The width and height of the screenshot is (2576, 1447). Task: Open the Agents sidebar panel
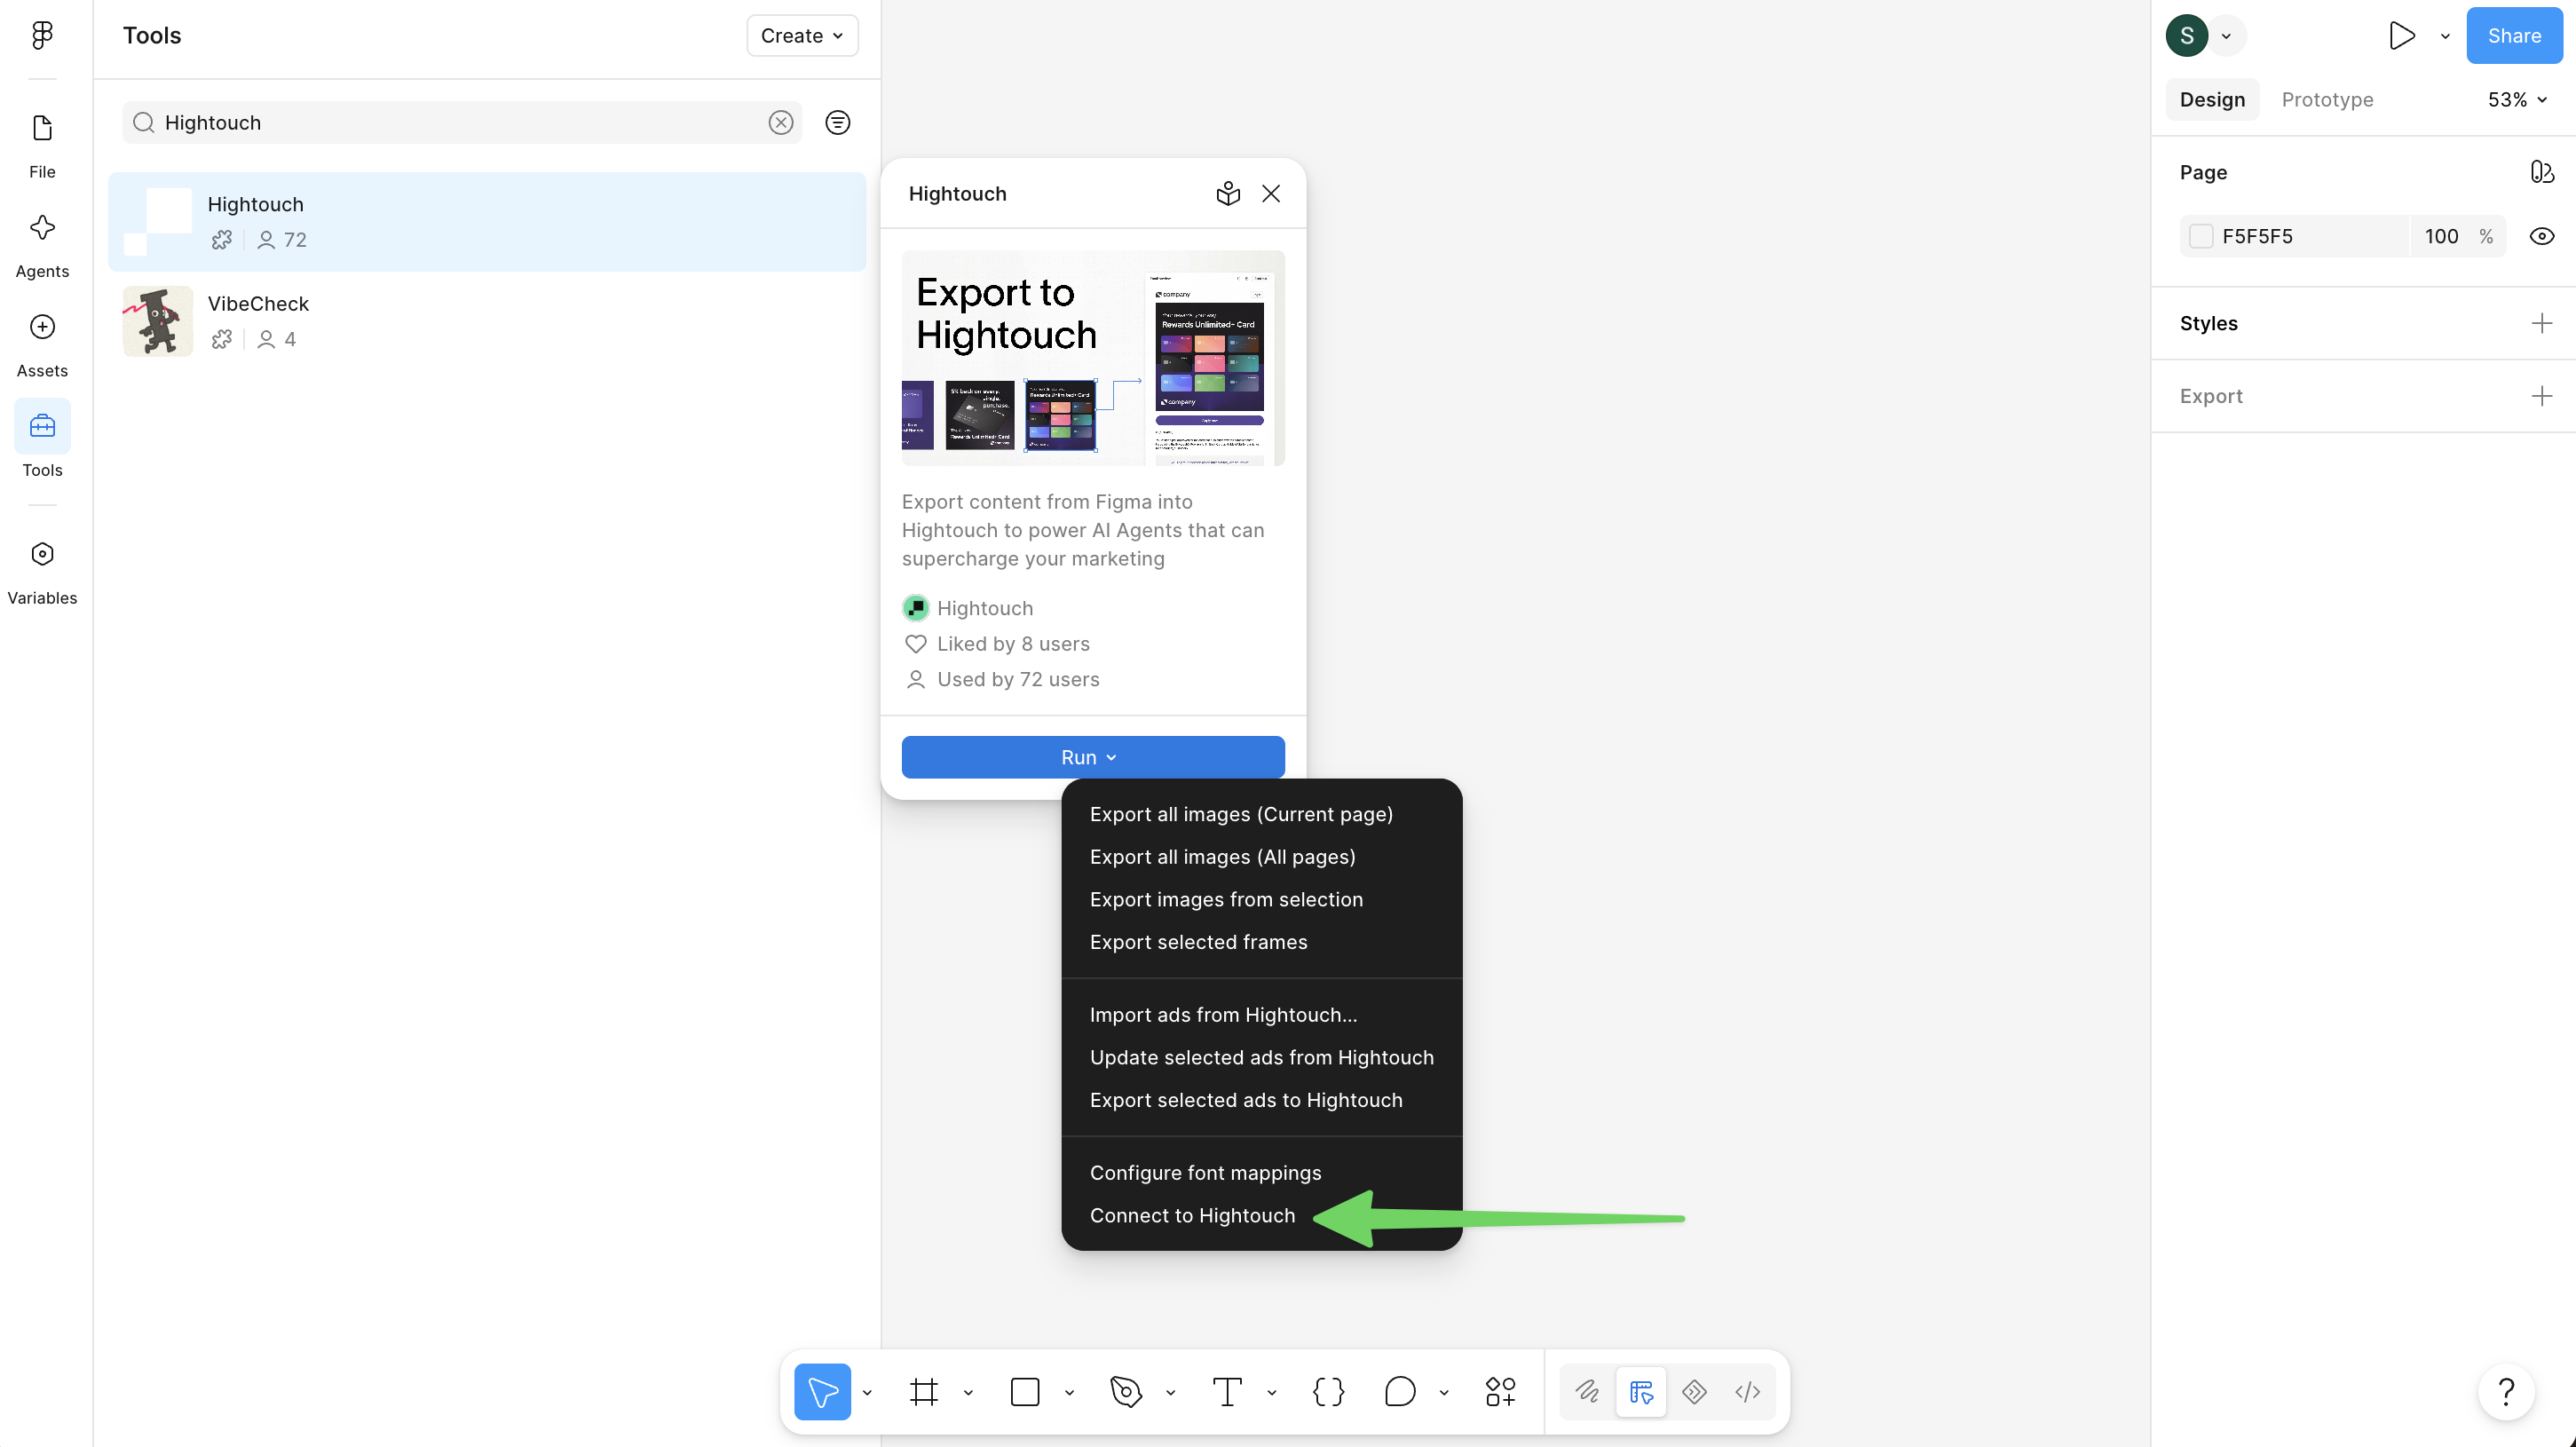(x=42, y=246)
